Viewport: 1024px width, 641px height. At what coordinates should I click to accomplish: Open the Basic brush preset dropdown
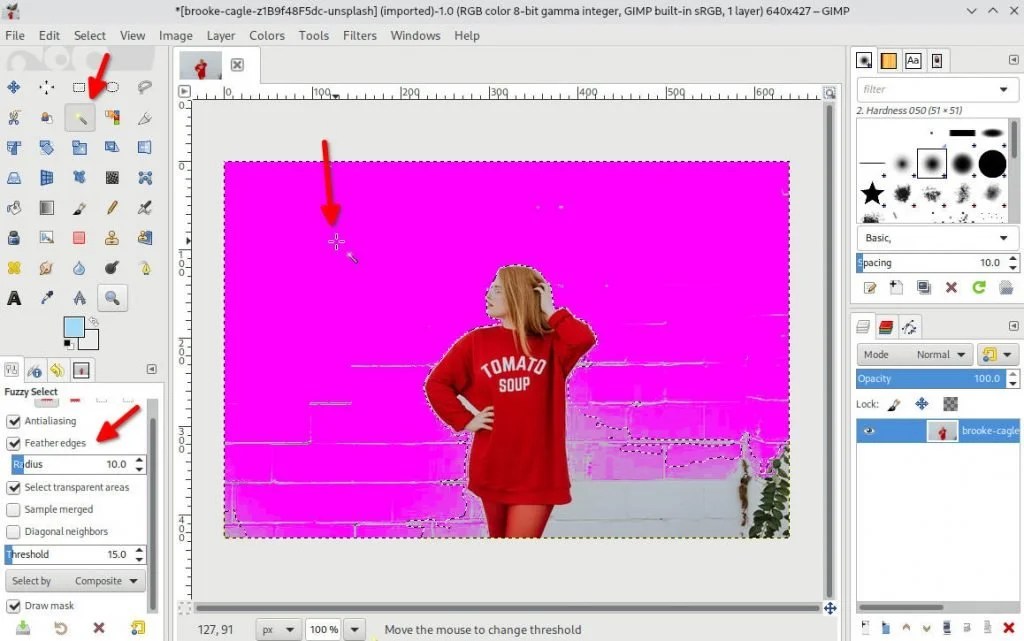click(935, 238)
